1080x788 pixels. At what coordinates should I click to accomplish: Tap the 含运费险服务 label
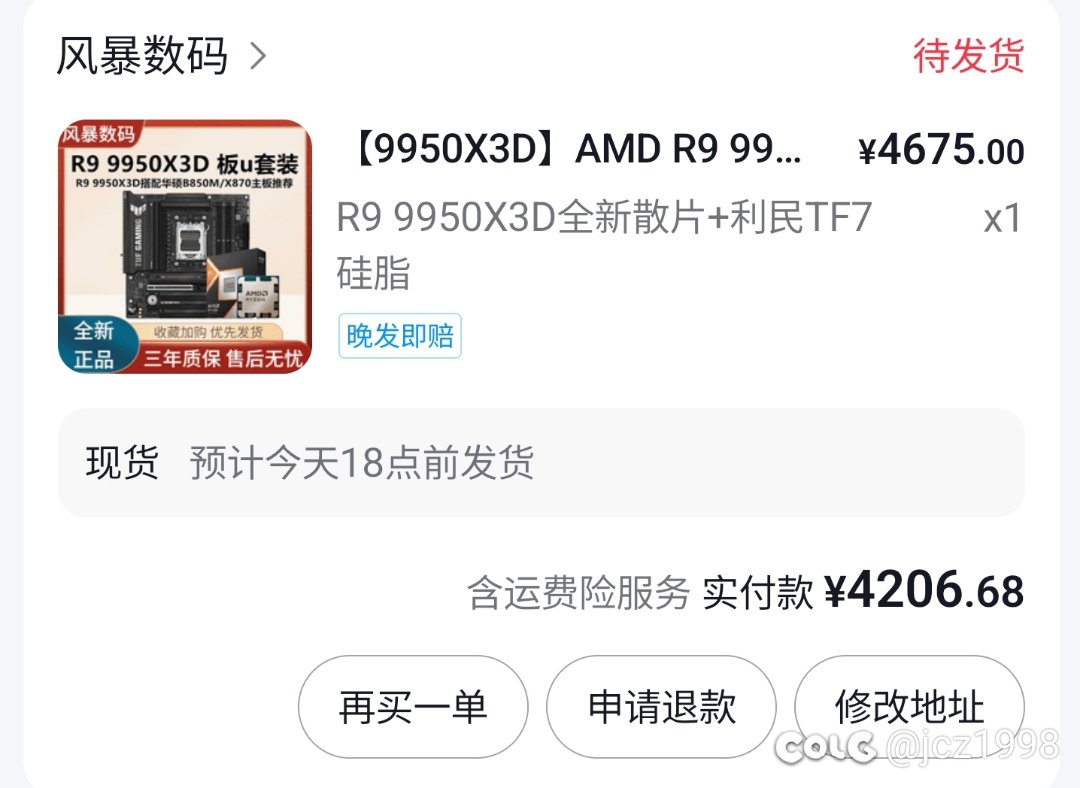(x=579, y=592)
